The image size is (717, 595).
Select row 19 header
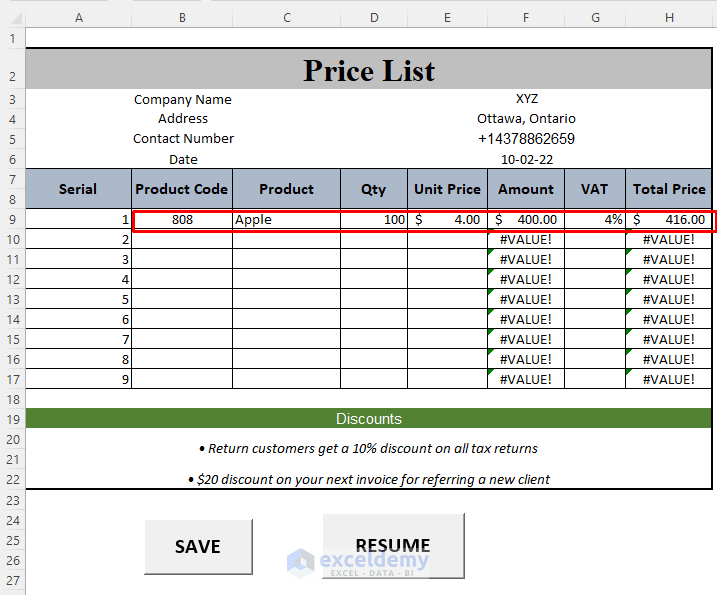[12, 419]
